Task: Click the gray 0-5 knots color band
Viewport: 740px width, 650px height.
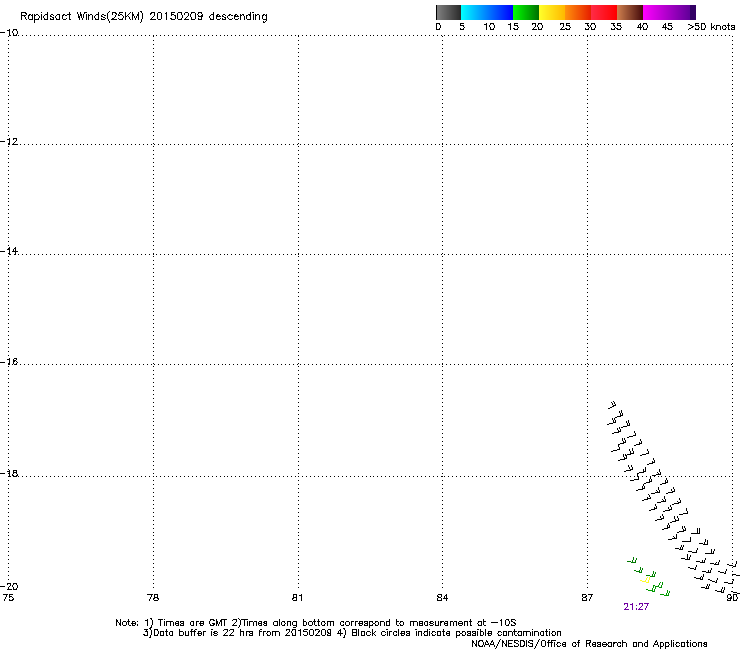Action: point(448,12)
